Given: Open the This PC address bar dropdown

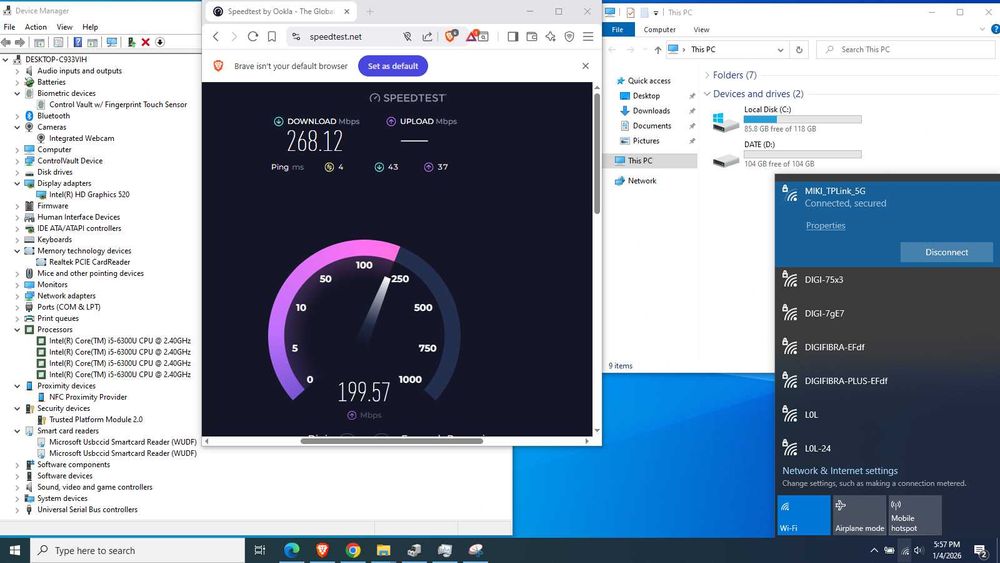Looking at the screenshot, I should [780, 50].
